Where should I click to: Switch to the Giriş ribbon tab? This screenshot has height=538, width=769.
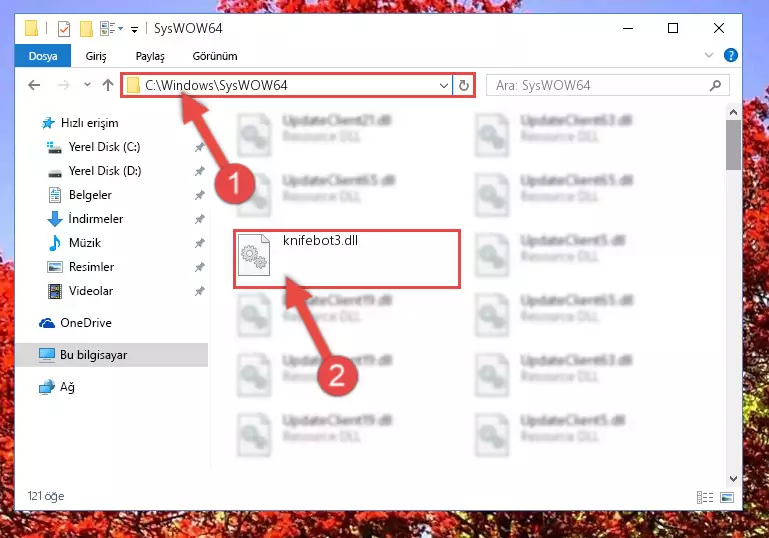pyautogui.click(x=96, y=56)
